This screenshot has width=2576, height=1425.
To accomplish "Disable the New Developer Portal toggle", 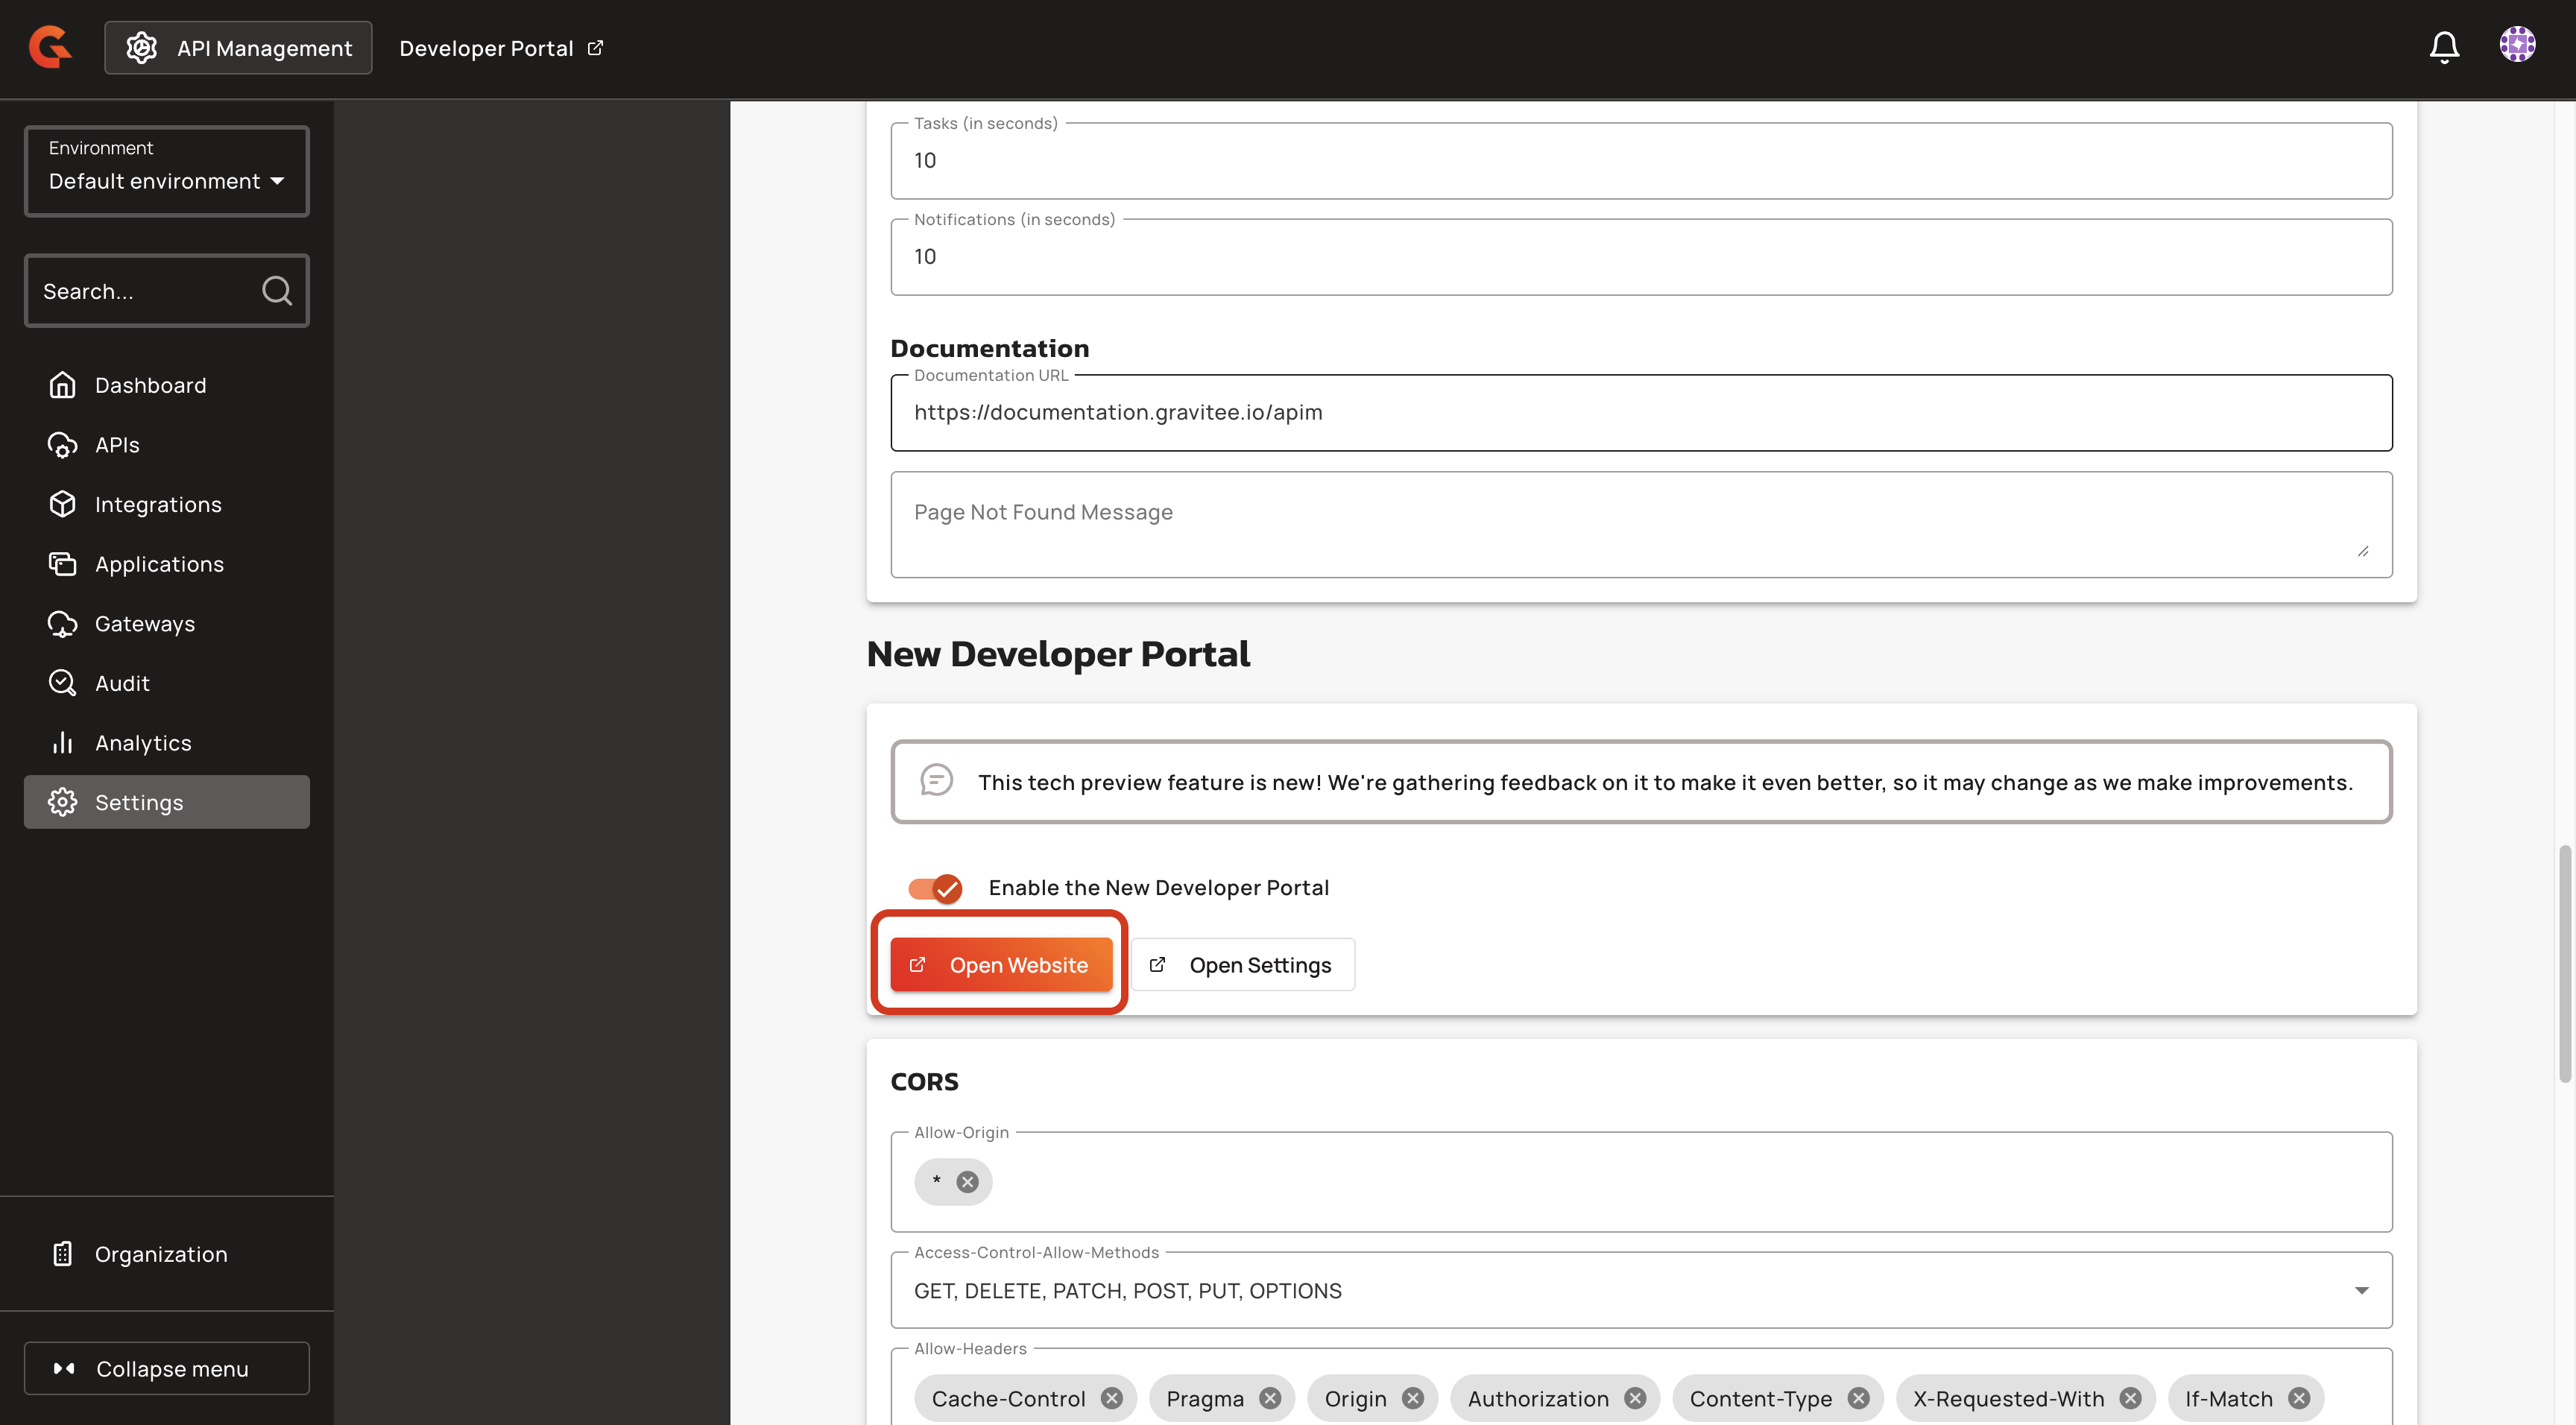I will (936, 888).
